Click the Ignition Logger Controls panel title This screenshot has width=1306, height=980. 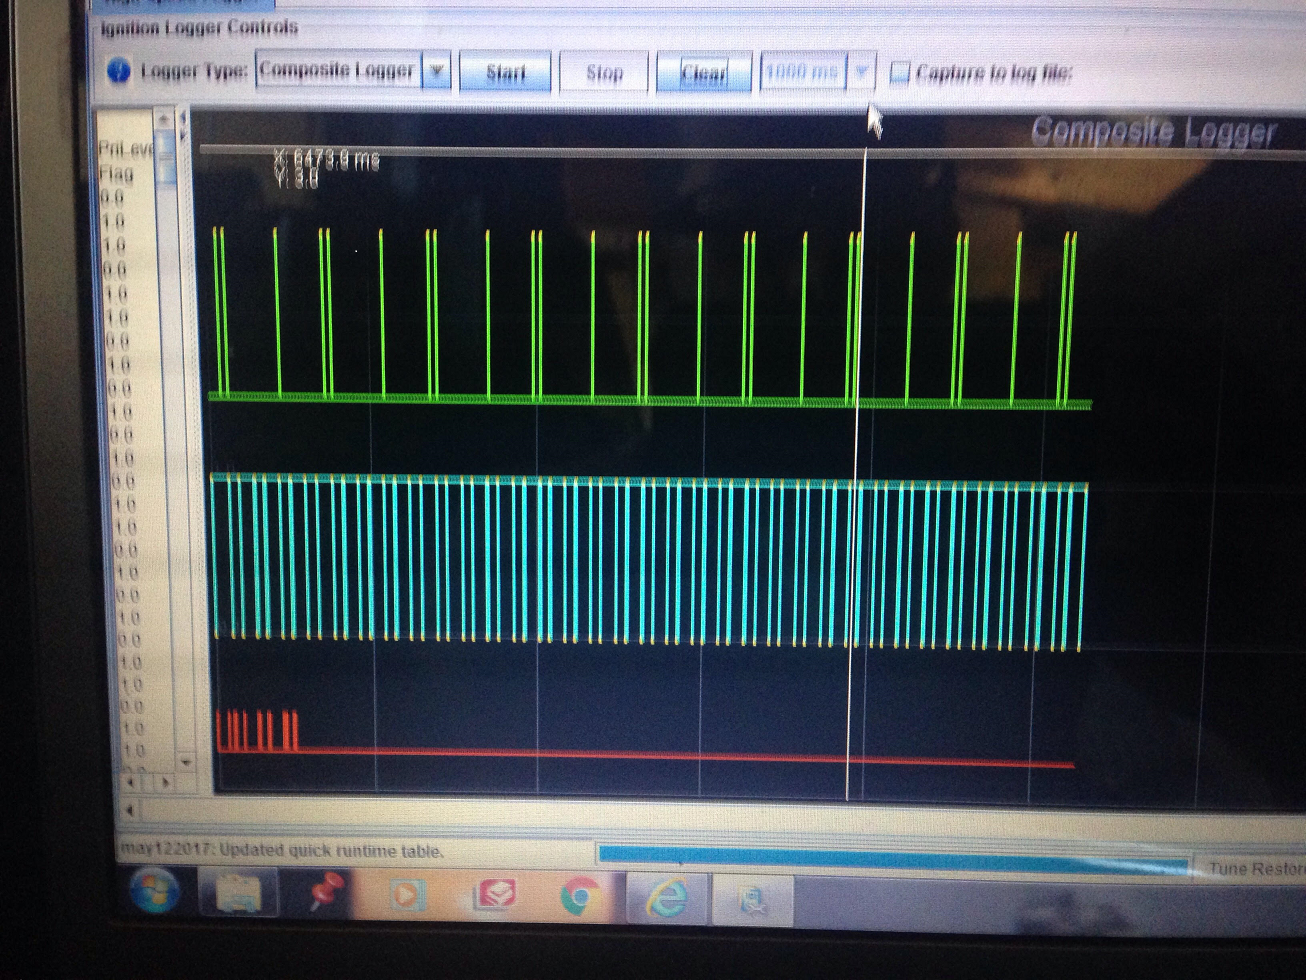[x=199, y=28]
